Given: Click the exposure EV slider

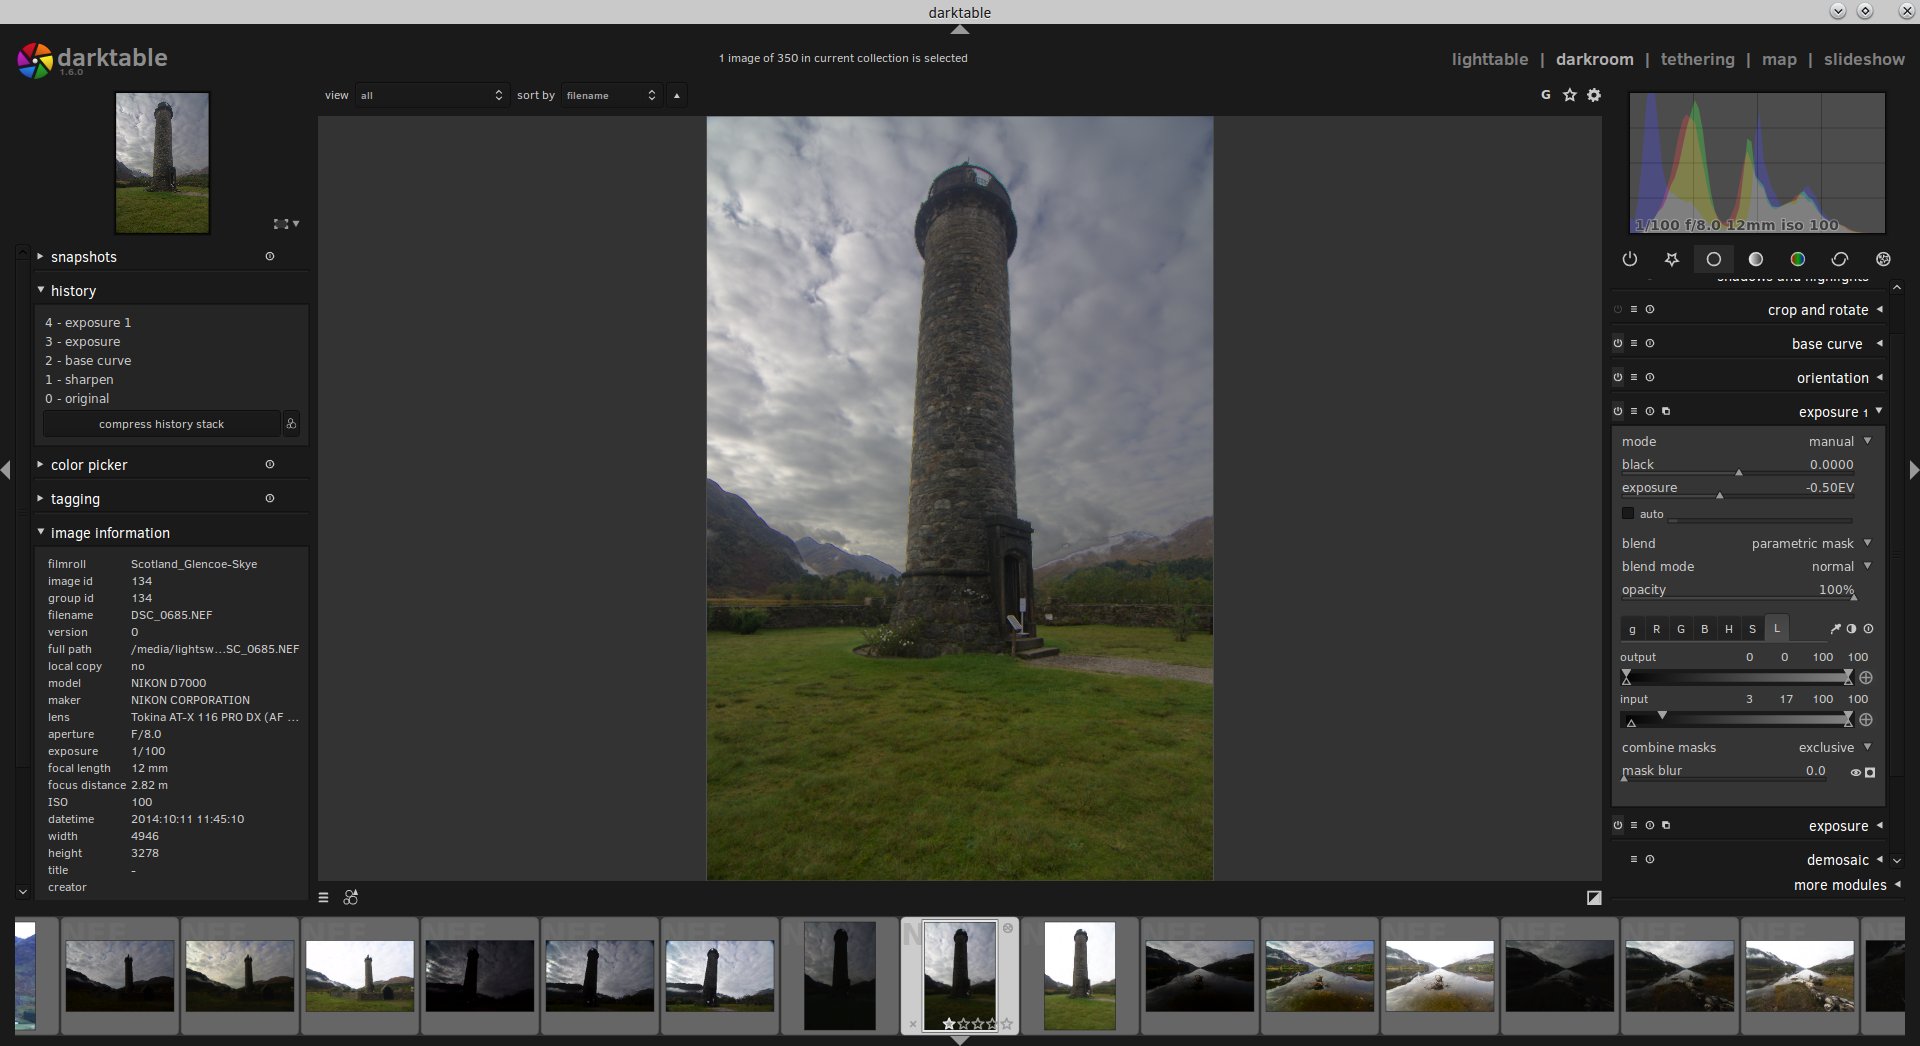Looking at the screenshot, I should coord(1738,488).
